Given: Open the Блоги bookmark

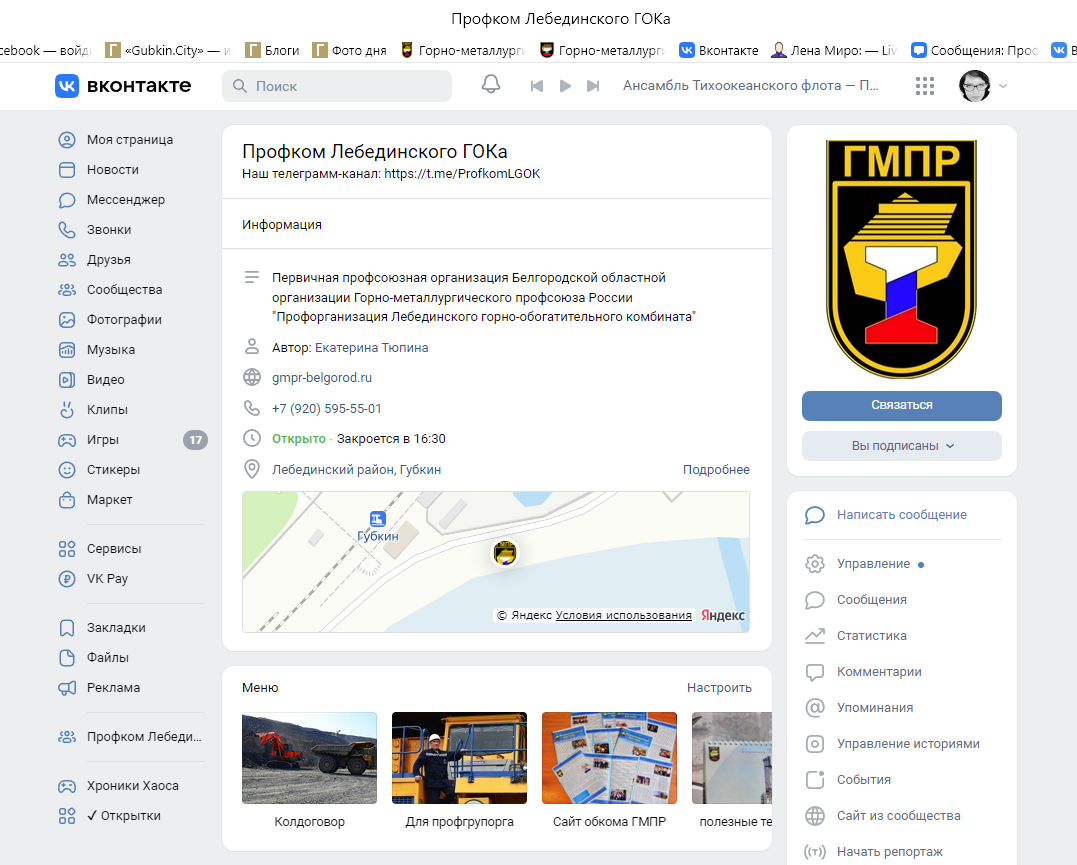Looking at the screenshot, I should pos(272,50).
